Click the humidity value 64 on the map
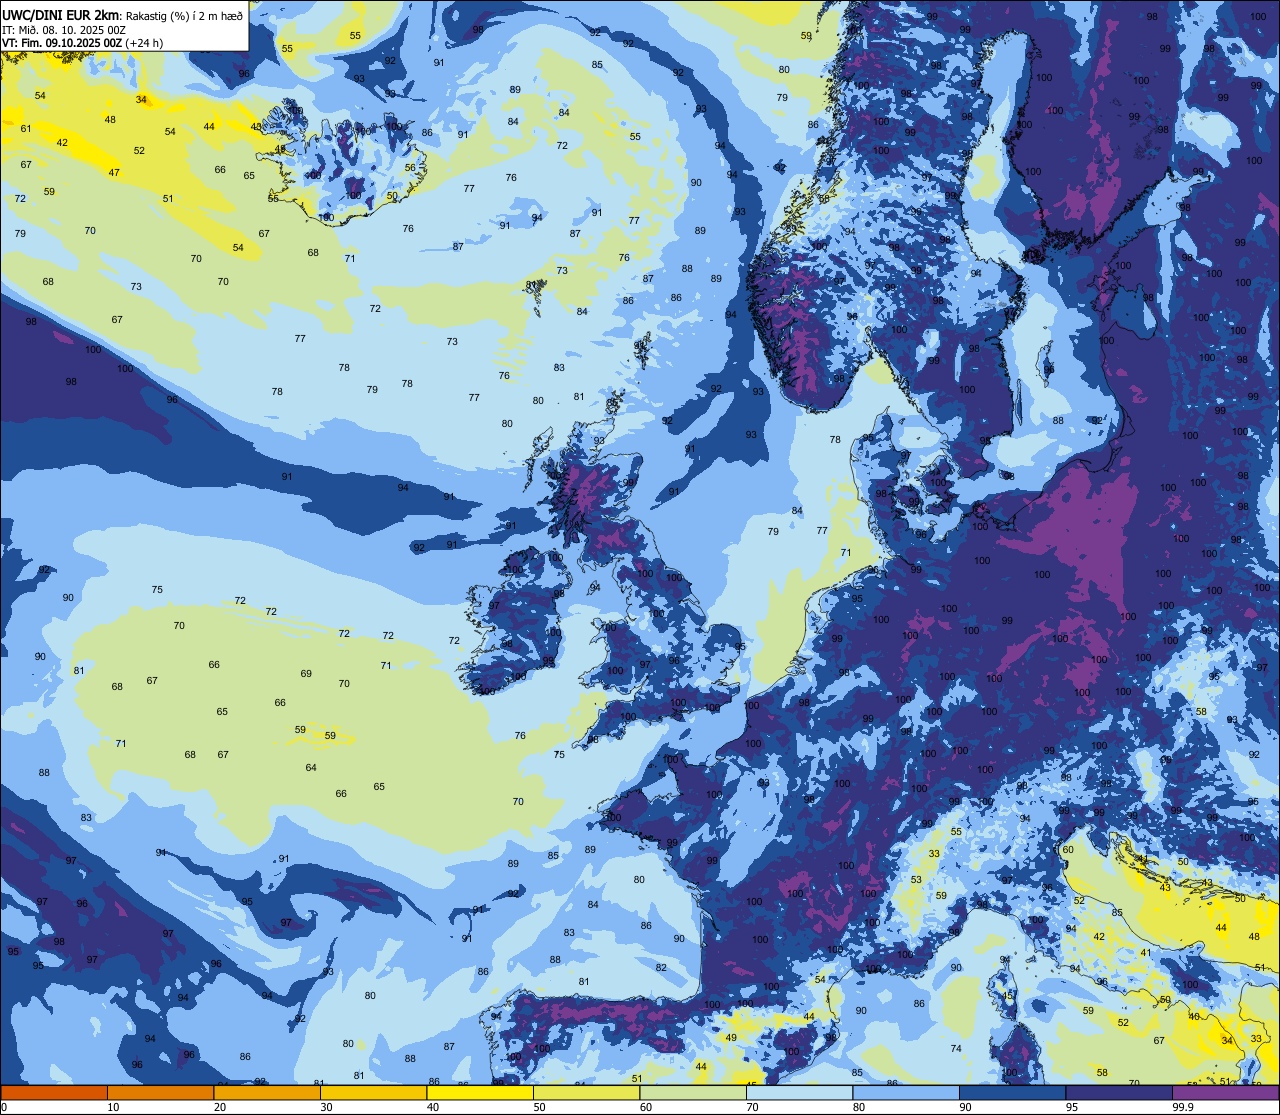The width and height of the screenshot is (1280, 1115). tap(311, 767)
